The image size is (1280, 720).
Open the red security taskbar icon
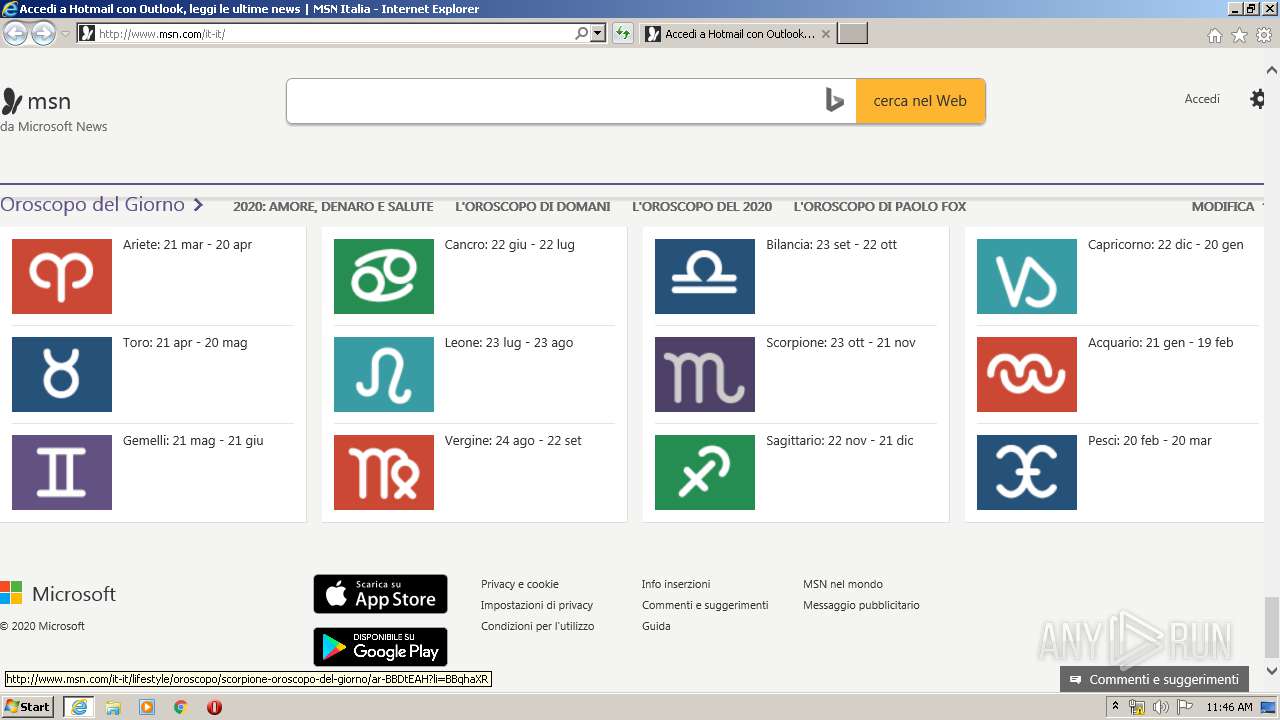click(214, 707)
